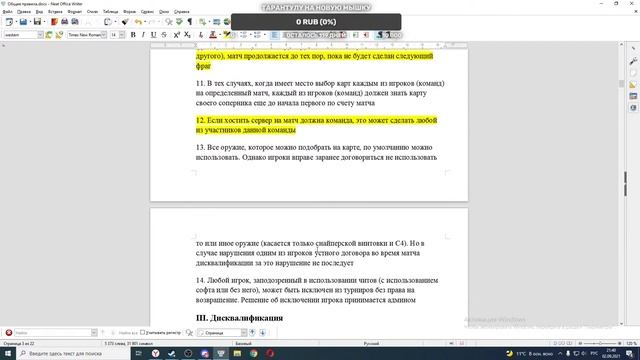Screen dimensions: 640x360
Task: Click Find & Replace icon in find bar
Action: pyautogui.click(x=189, y=333)
